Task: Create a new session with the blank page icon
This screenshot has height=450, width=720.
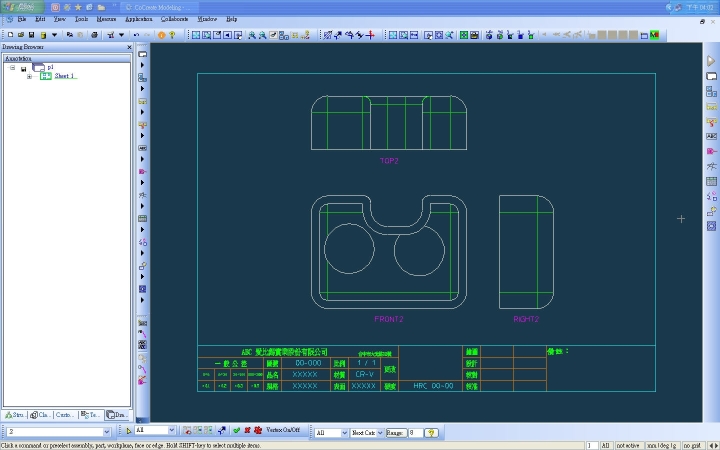Action: point(11,35)
